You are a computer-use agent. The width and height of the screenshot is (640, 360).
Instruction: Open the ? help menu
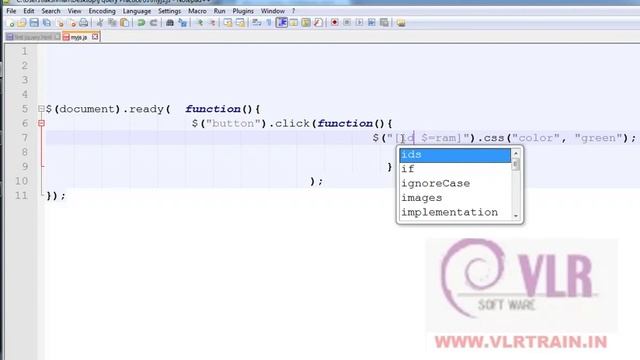(293, 11)
